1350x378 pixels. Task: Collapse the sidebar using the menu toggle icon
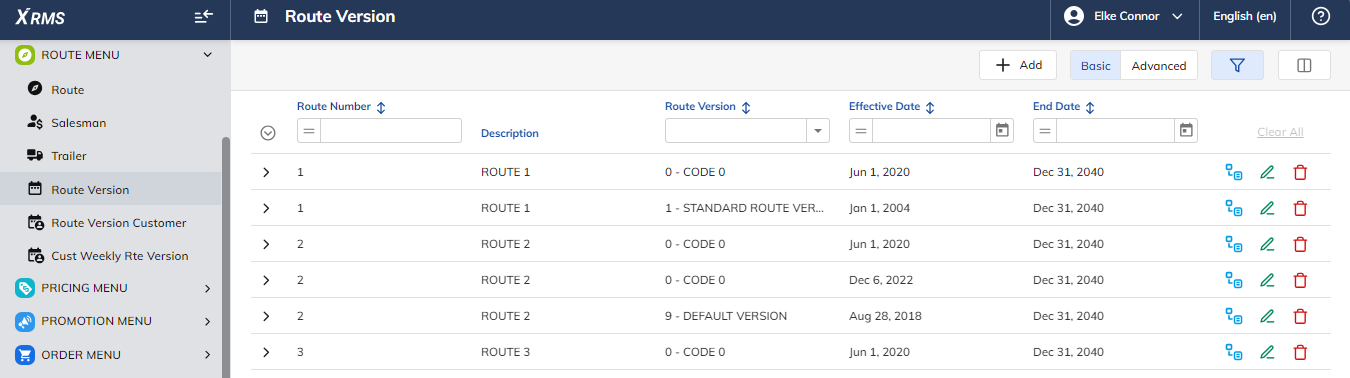[x=204, y=16]
